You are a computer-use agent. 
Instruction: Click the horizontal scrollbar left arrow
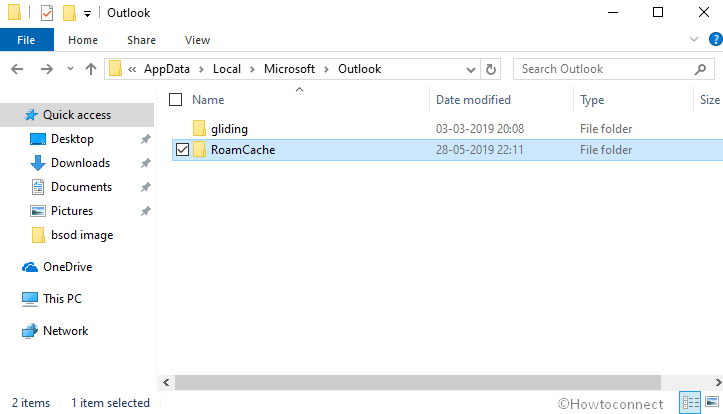tap(166, 382)
